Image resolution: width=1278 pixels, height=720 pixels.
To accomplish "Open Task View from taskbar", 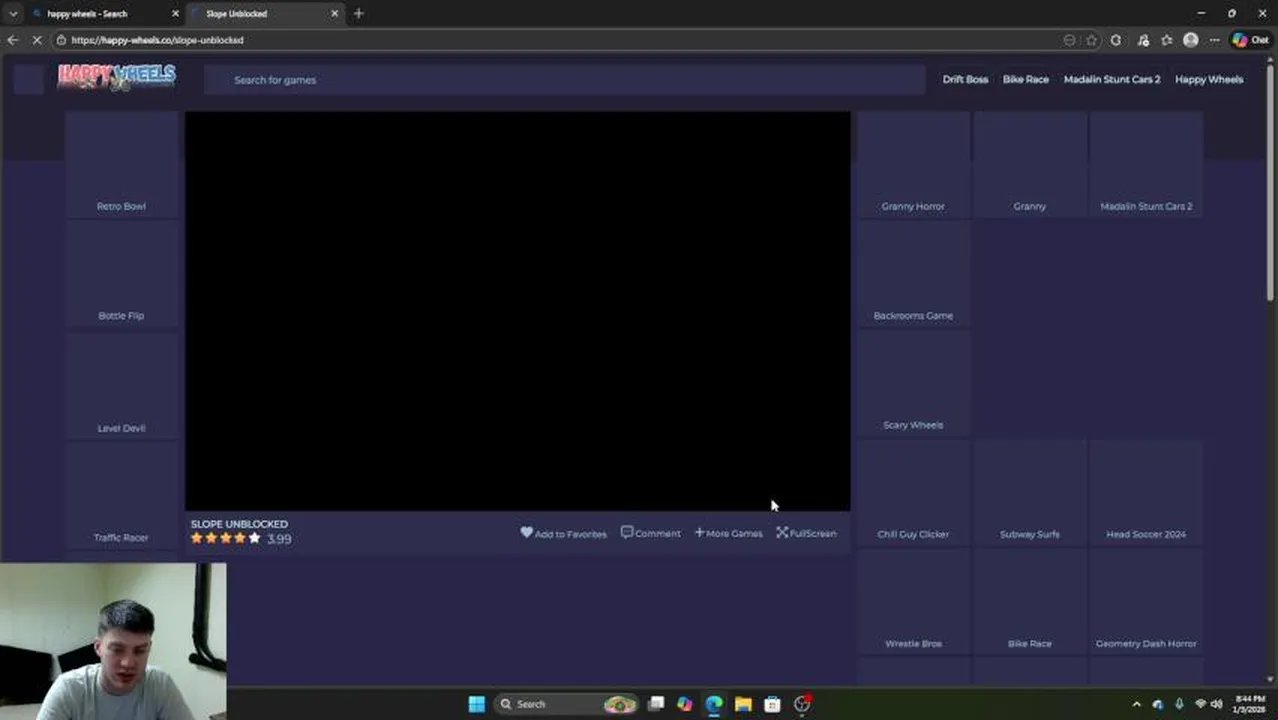I will (x=656, y=704).
